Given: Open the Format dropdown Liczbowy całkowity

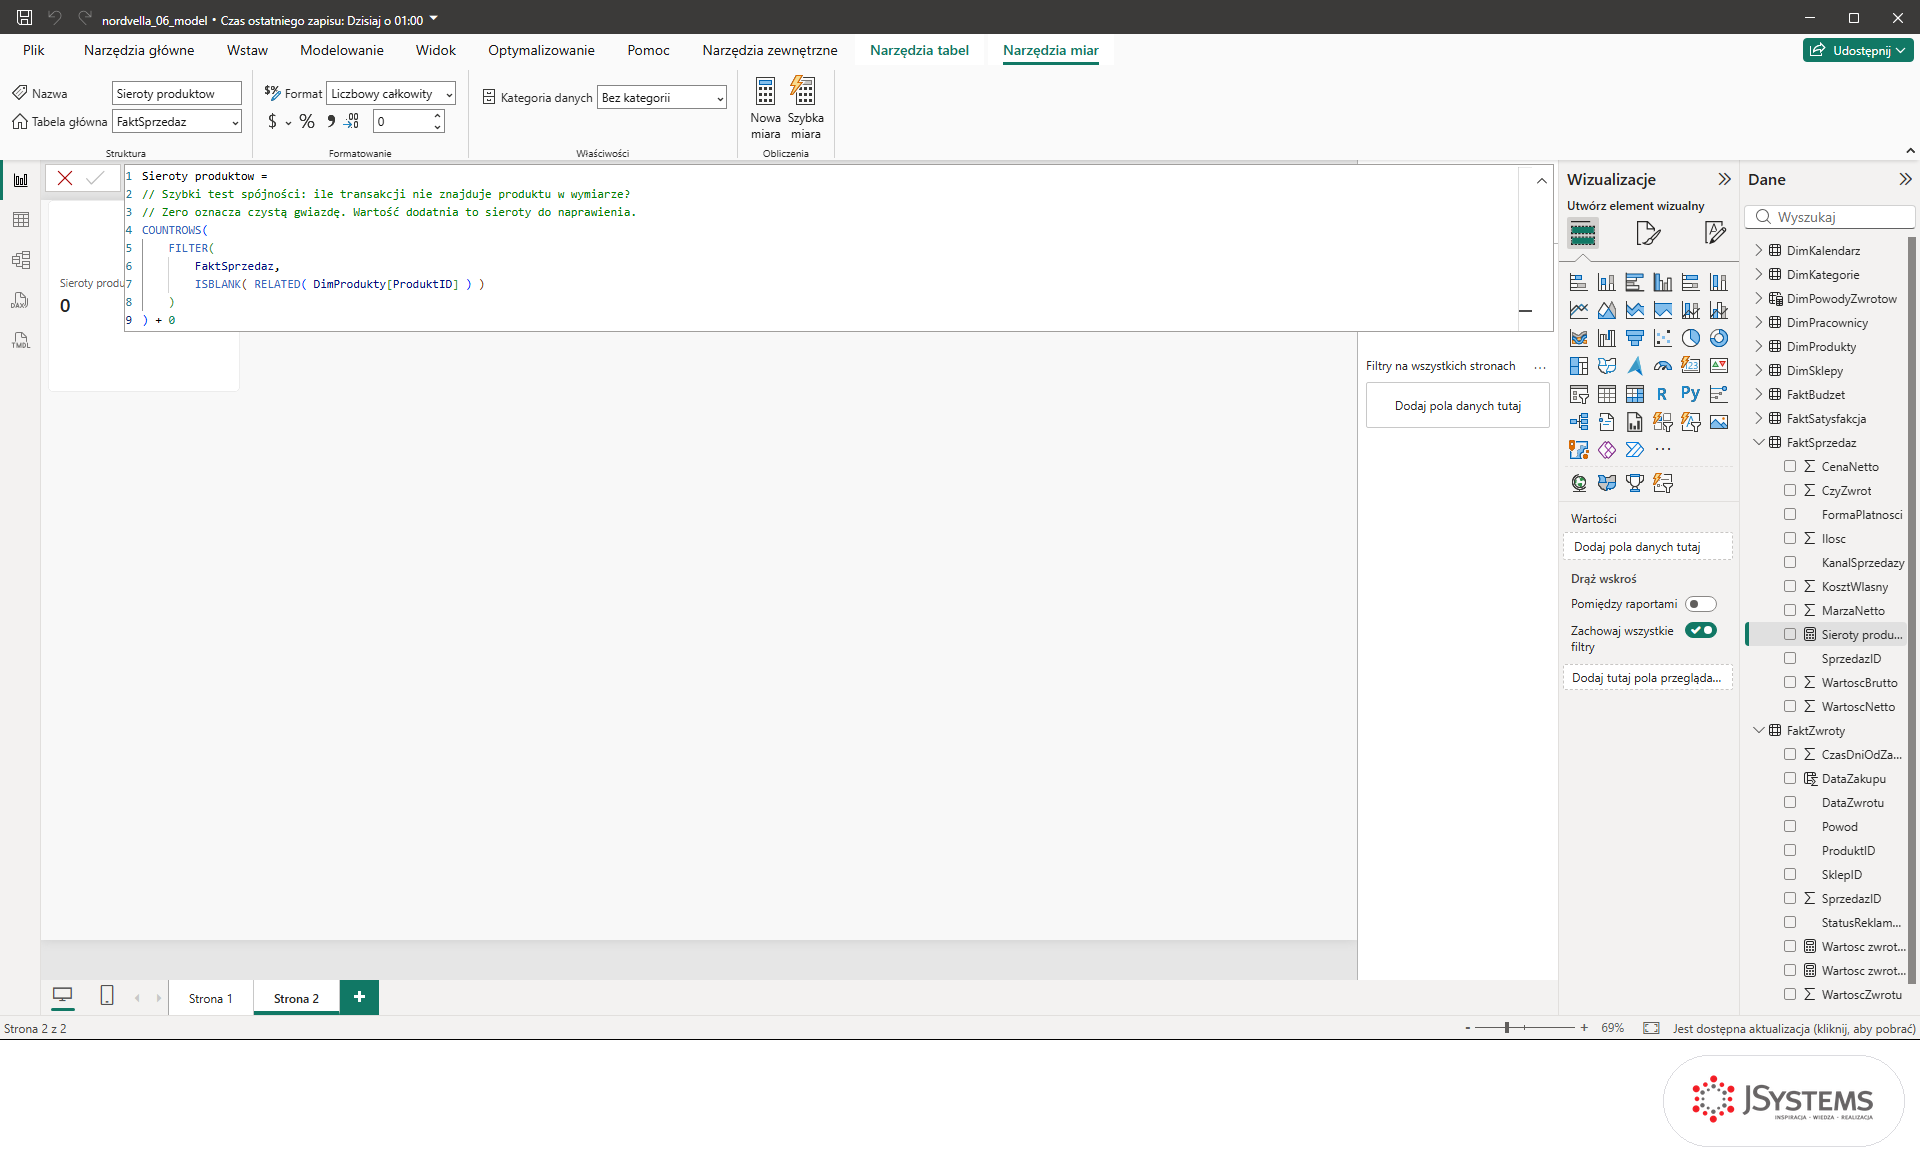Looking at the screenshot, I should point(391,94).
